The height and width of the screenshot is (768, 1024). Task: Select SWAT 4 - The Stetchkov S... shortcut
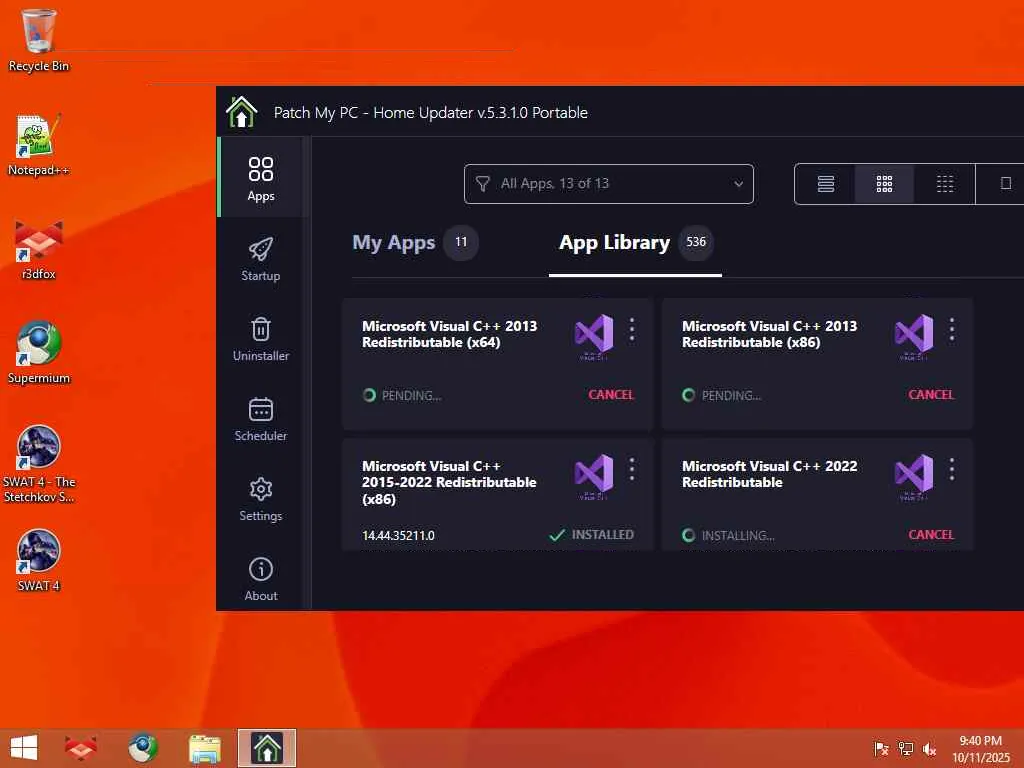pos(39,464)
